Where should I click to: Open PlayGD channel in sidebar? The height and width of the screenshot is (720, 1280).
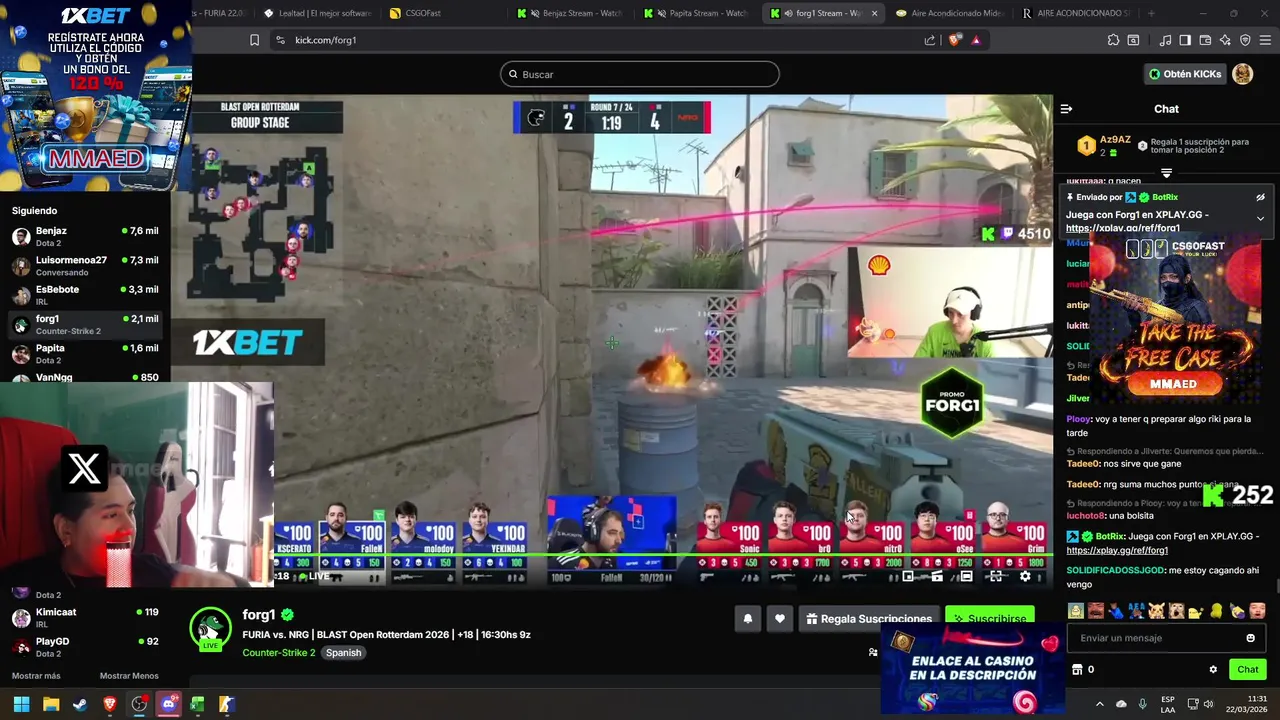click(x=85, y=647)
